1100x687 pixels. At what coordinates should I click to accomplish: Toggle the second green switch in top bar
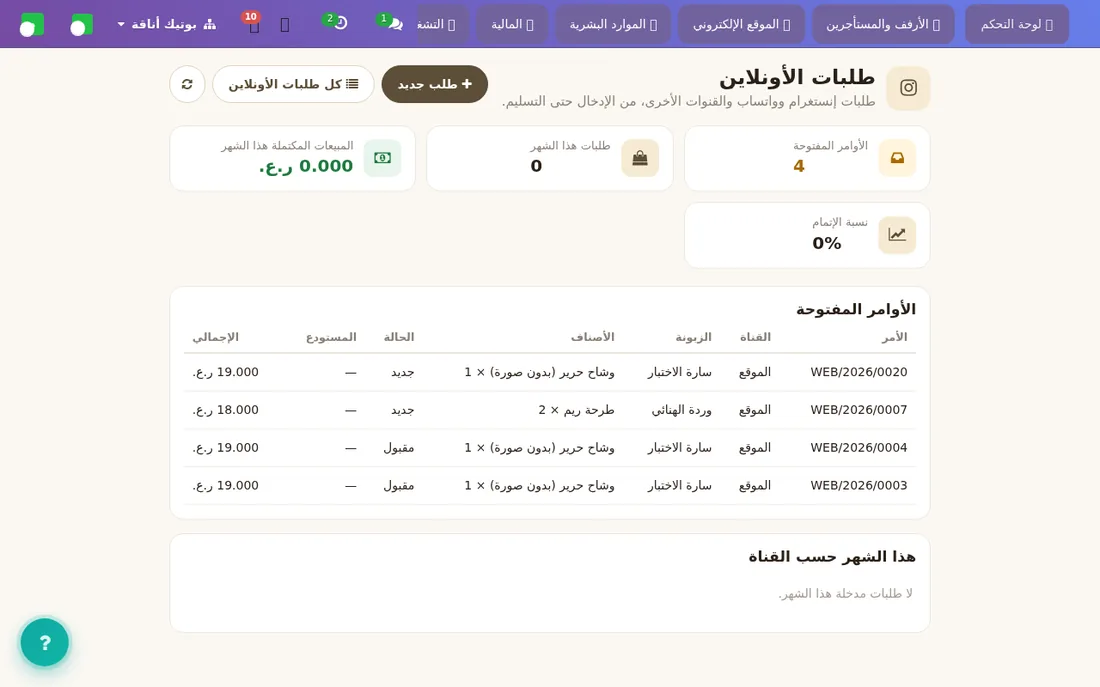coord(81,25)
